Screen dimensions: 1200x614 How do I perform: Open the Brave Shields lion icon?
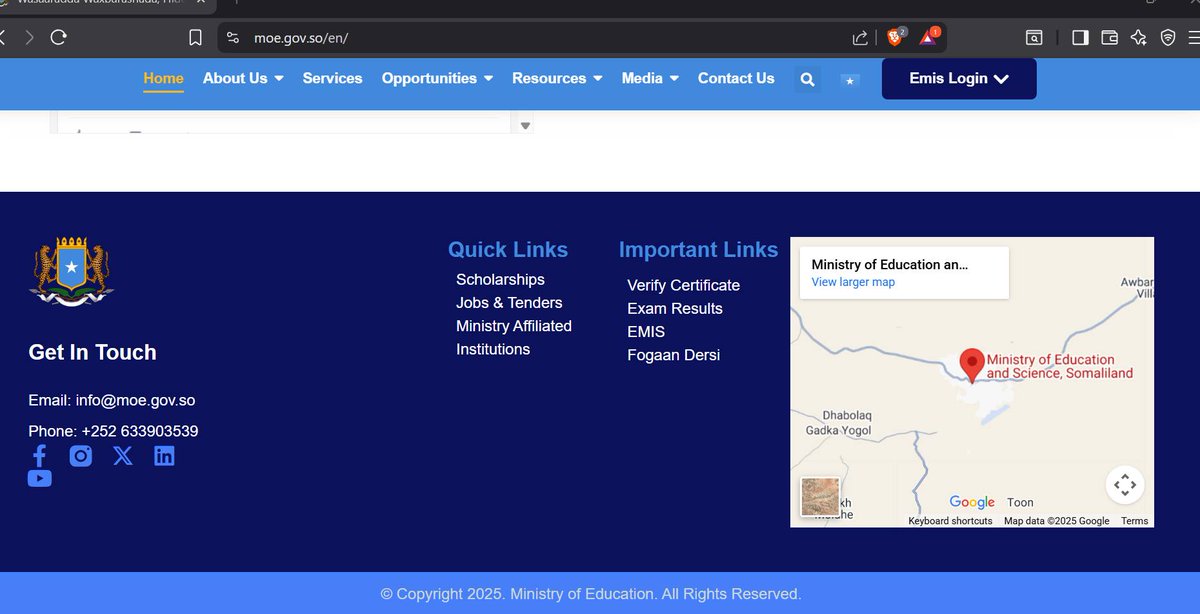895,37
